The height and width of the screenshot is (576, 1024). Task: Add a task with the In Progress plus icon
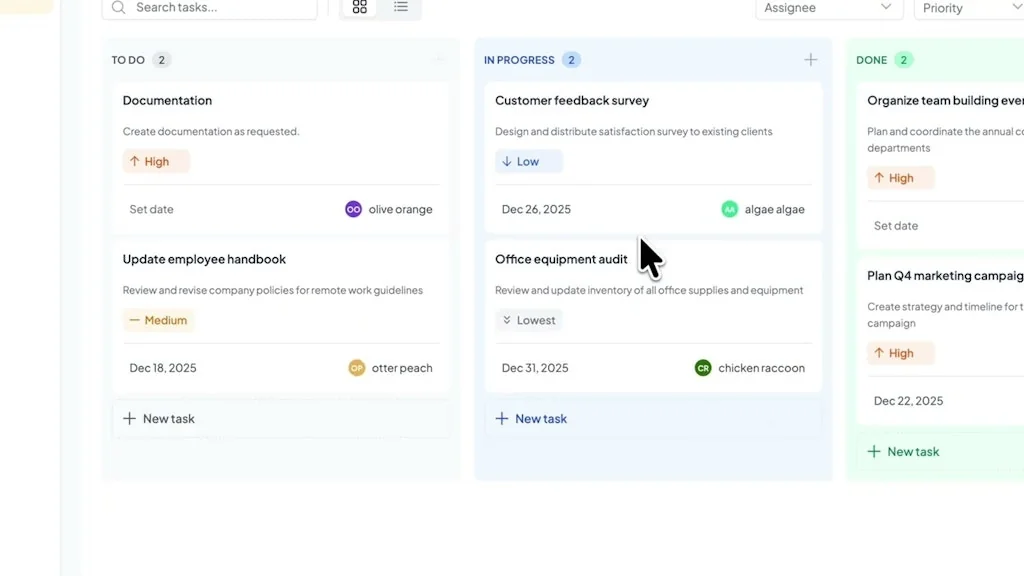point(811,60)
